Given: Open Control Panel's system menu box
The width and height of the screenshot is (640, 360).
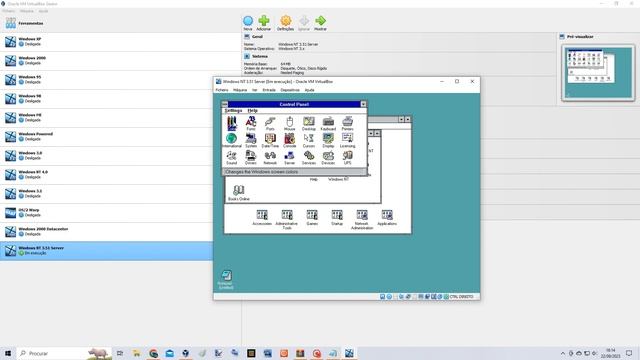Looking at the screenshot, I should point(225,104).
